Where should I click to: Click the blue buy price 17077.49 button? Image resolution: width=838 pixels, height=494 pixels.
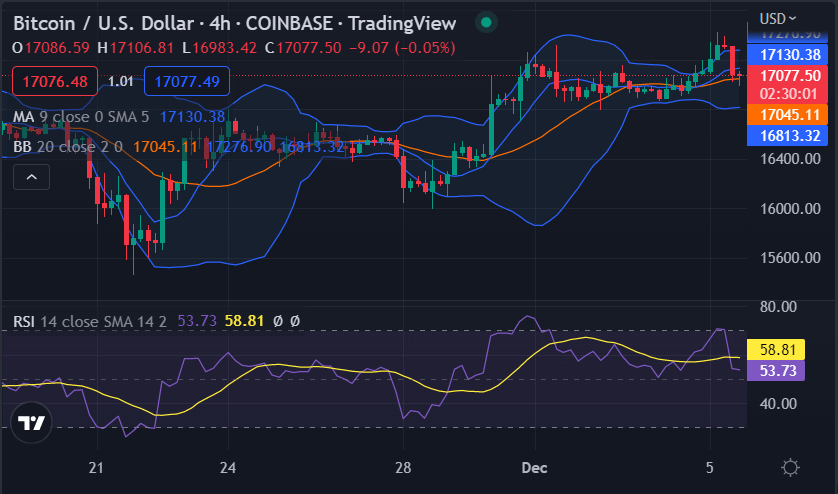[187, 81]
